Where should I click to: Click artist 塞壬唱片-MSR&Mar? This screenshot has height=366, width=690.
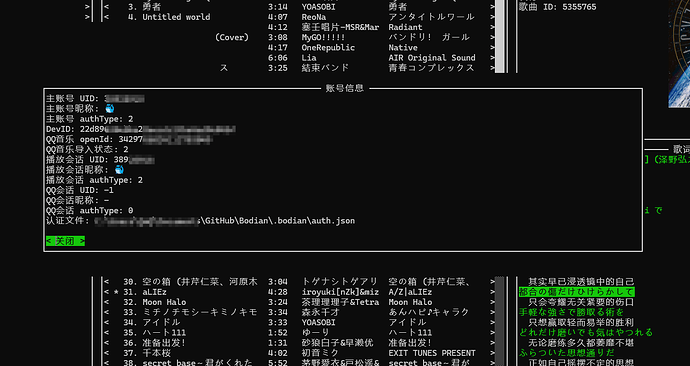coord(340,27)
